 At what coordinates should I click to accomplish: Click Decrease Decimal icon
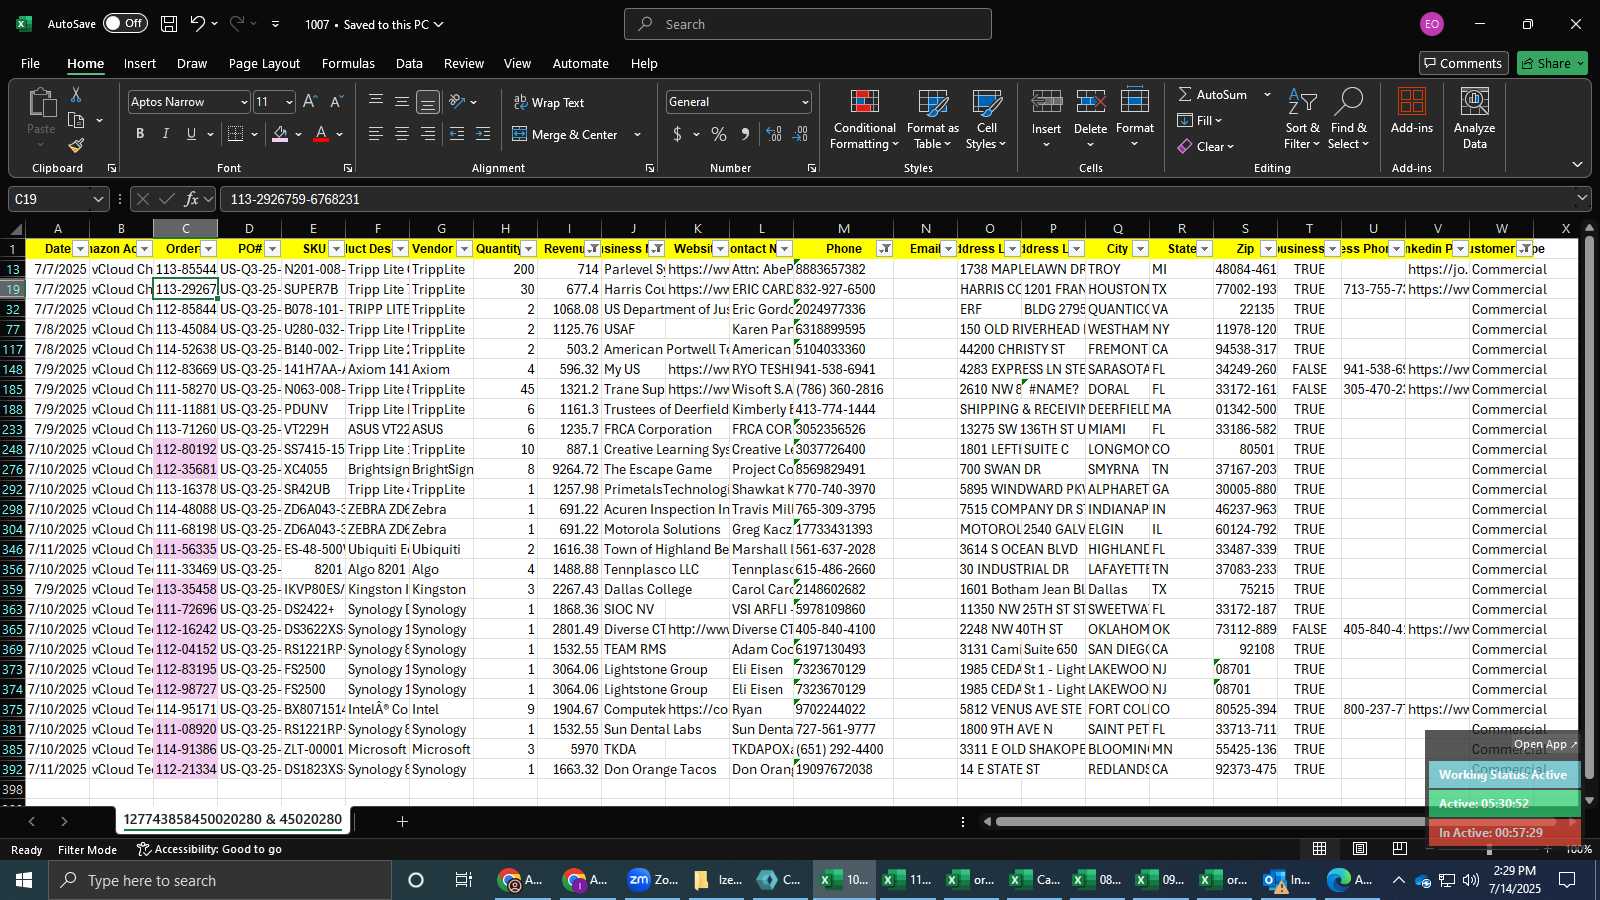coord(801,134)
